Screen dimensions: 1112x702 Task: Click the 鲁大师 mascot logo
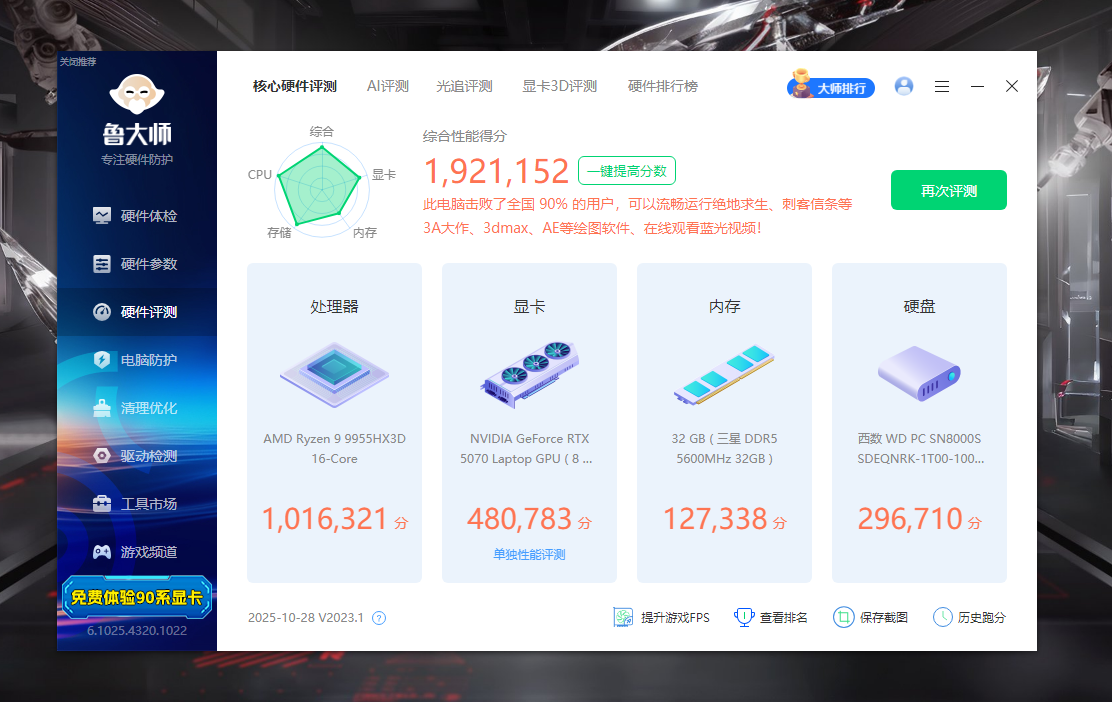(x=137, y=94)
